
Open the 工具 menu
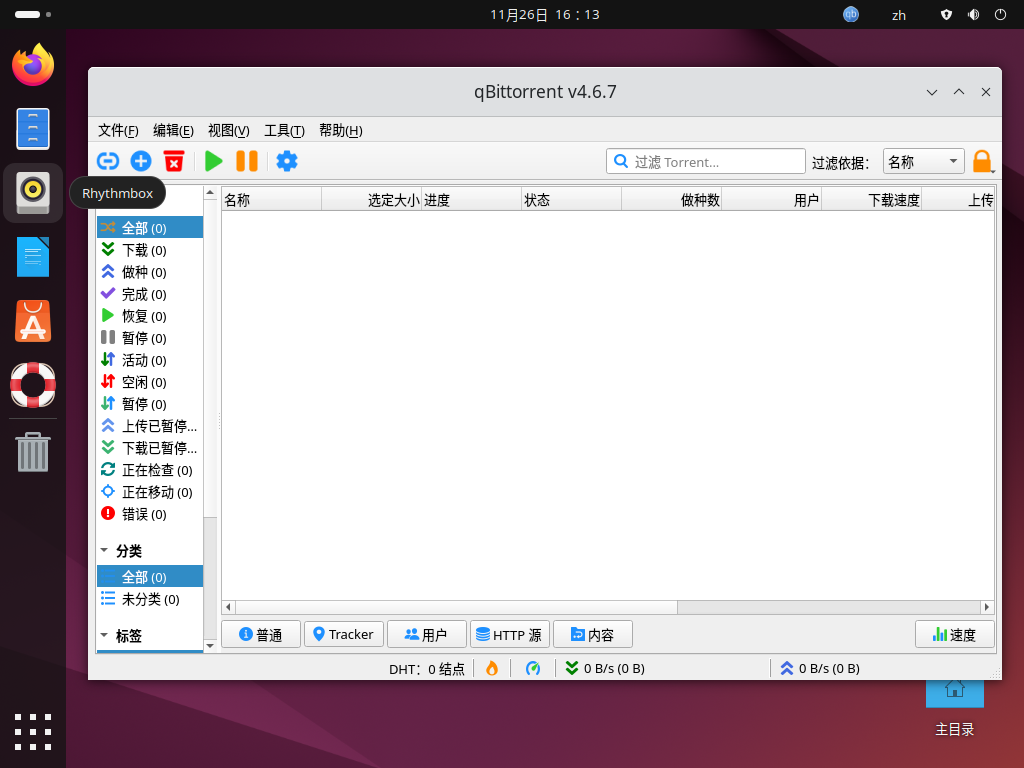(284, 130)
